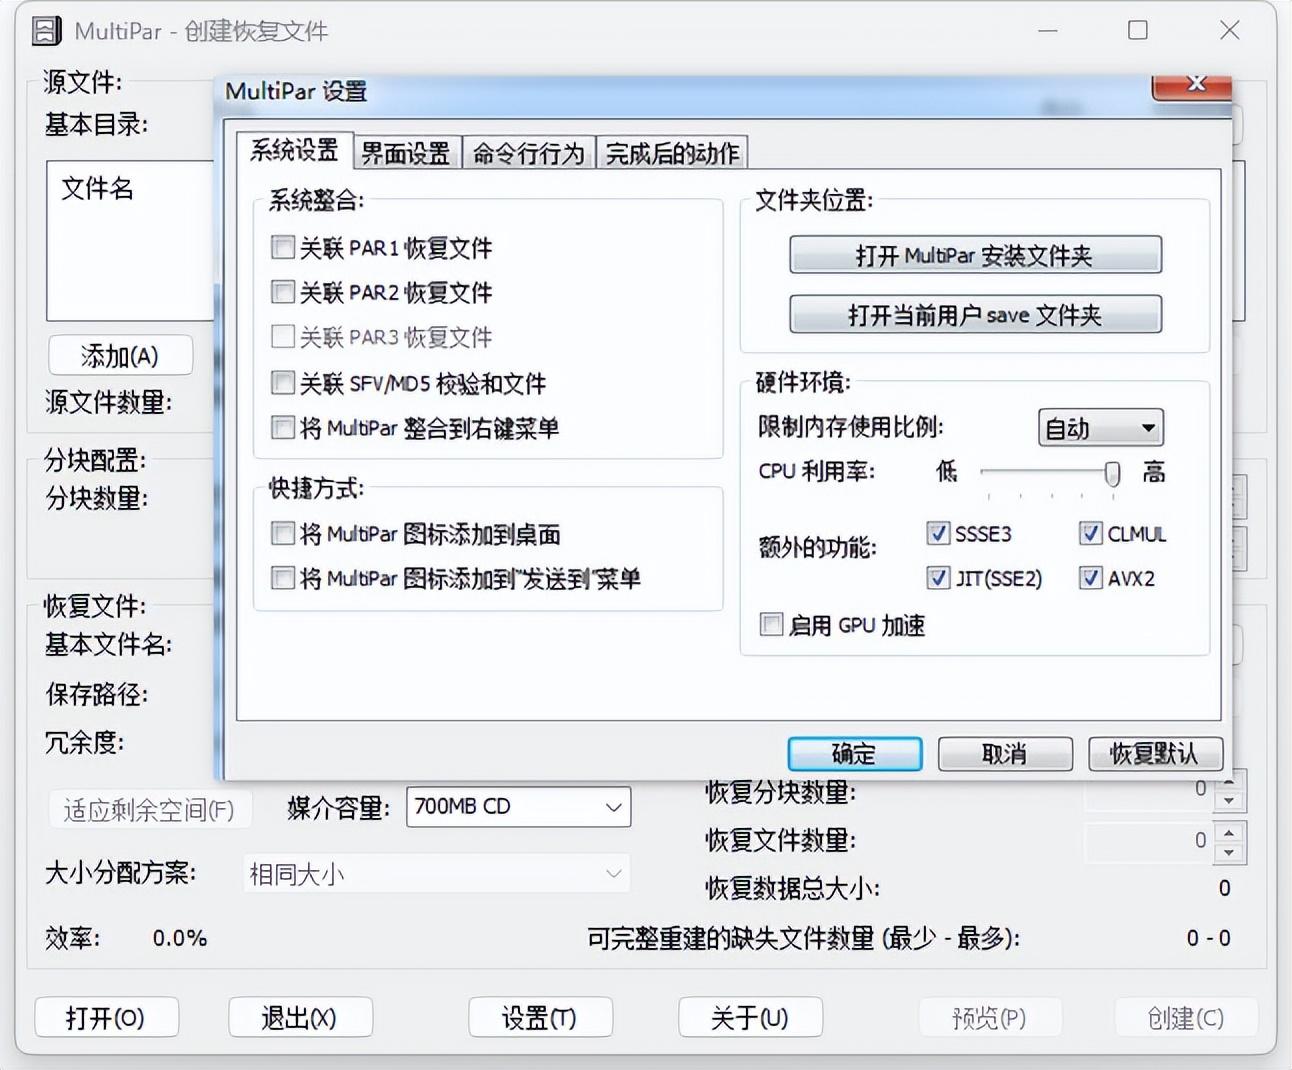Click the MultiPar app icon in title bar

coord(46,31)
